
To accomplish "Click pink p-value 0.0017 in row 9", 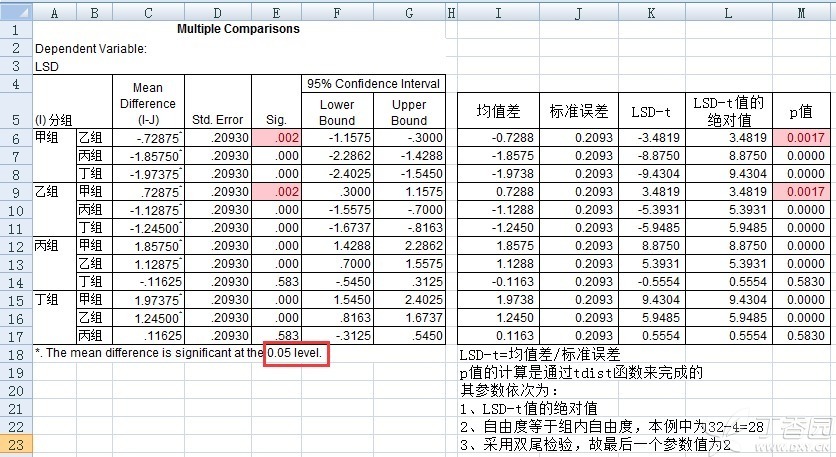I will coord(801,191).
